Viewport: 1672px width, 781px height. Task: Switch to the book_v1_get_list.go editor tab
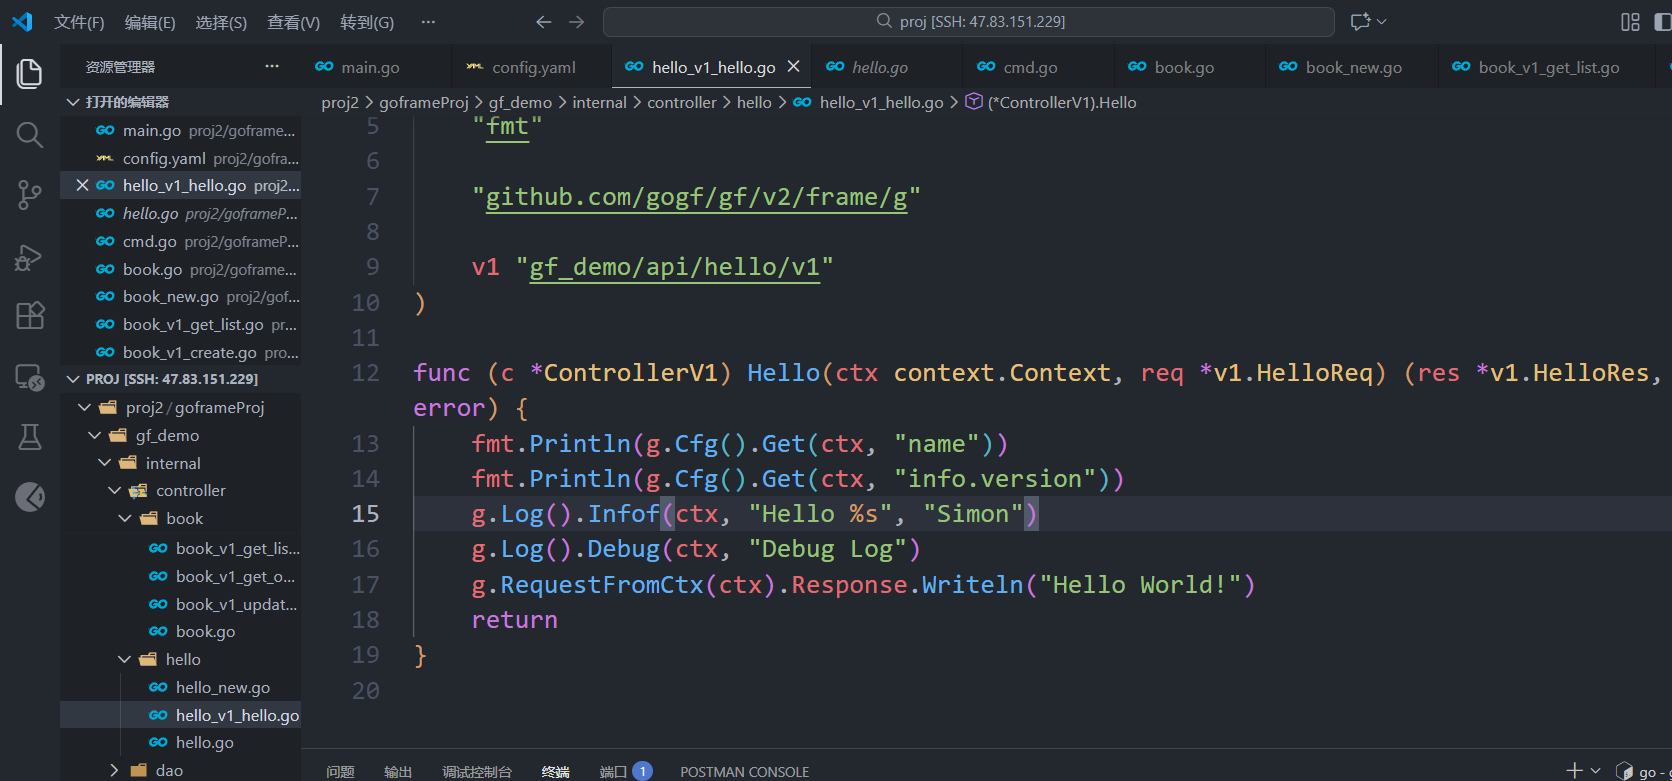[1548, 67]
